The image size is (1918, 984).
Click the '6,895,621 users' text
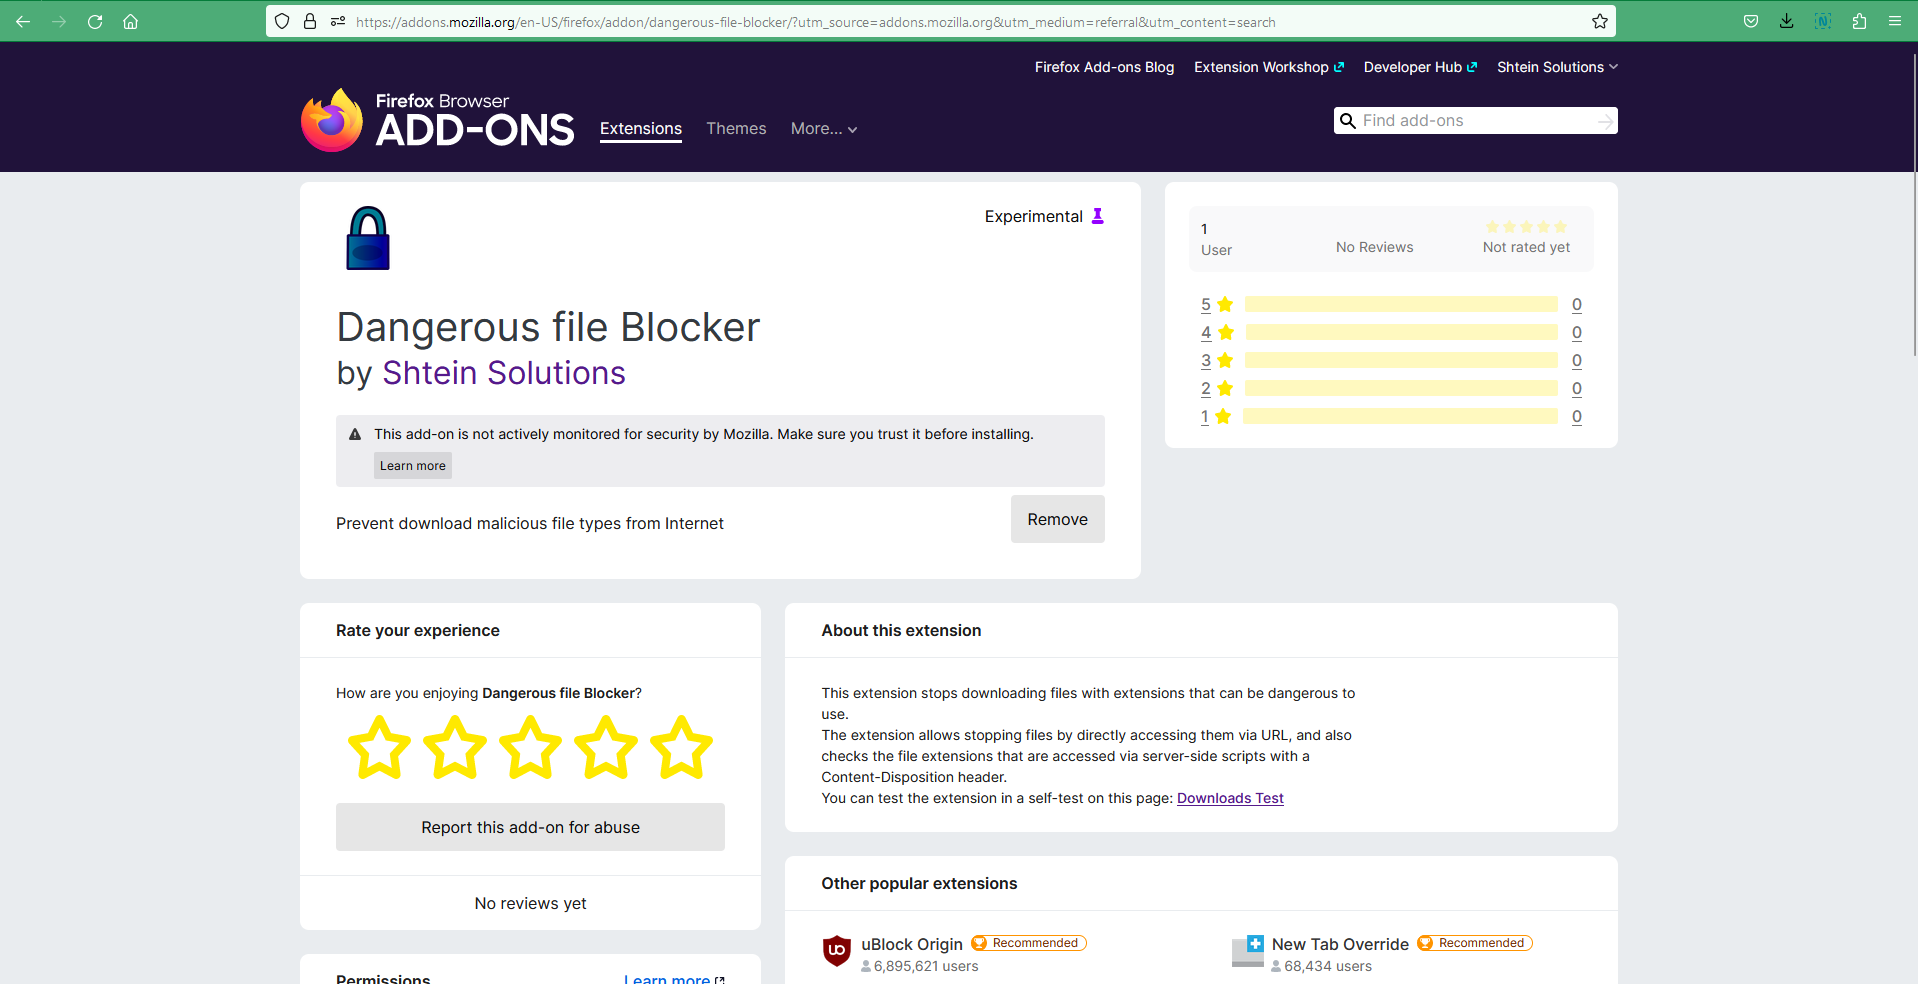926,966
